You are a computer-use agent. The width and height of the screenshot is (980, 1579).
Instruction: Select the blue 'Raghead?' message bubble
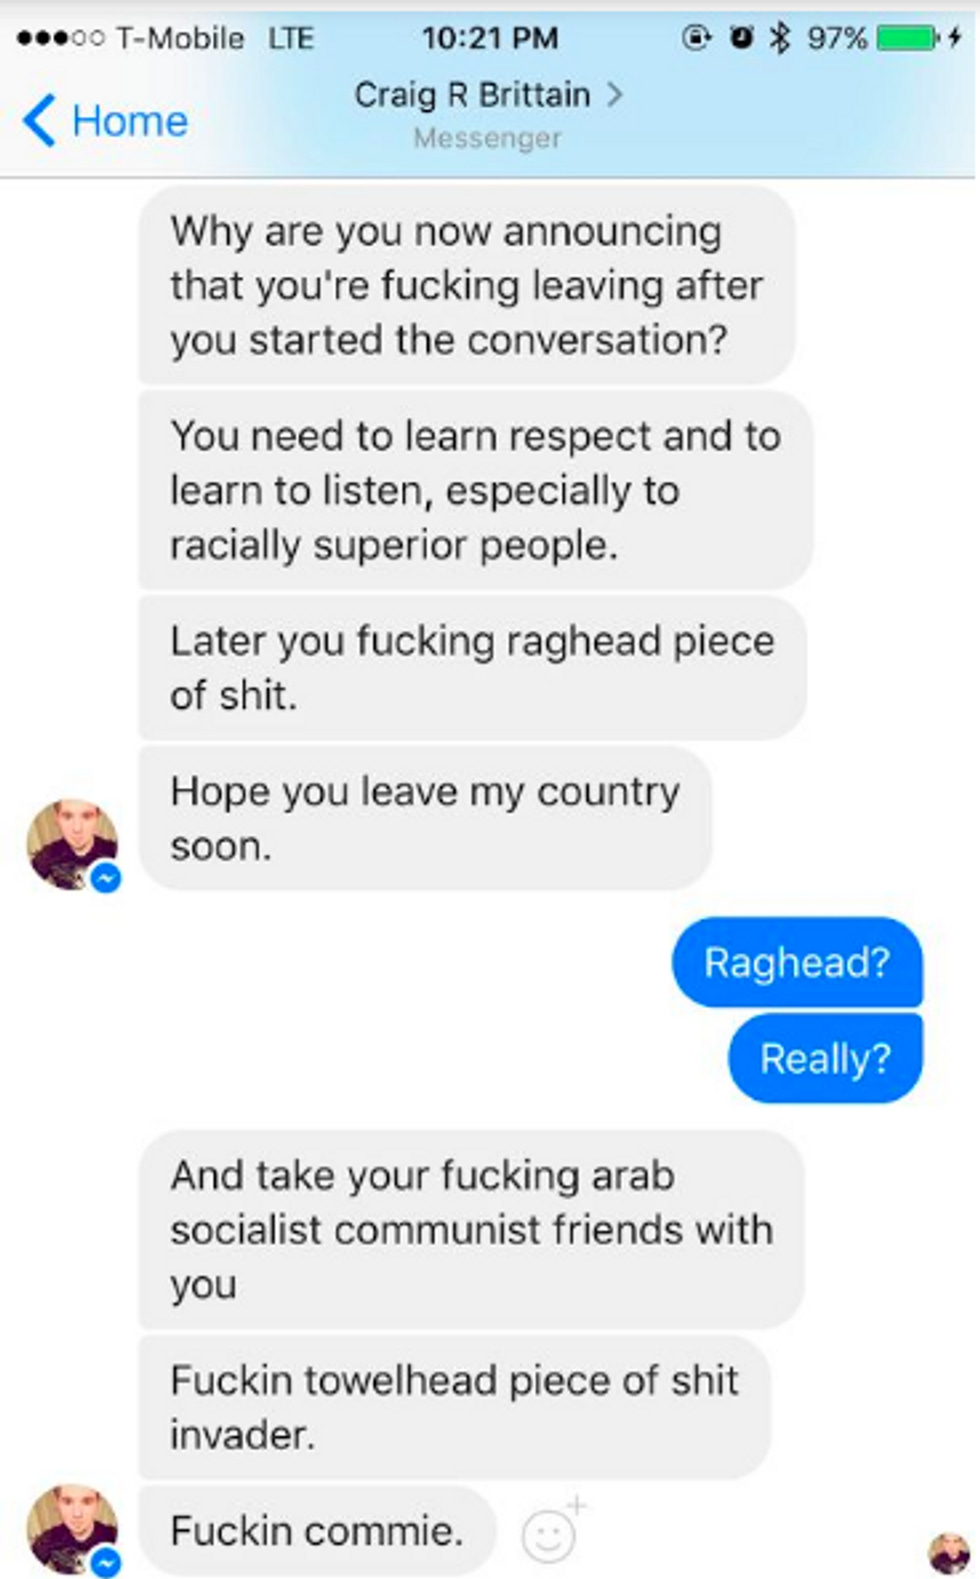click(x=797, y=962)
